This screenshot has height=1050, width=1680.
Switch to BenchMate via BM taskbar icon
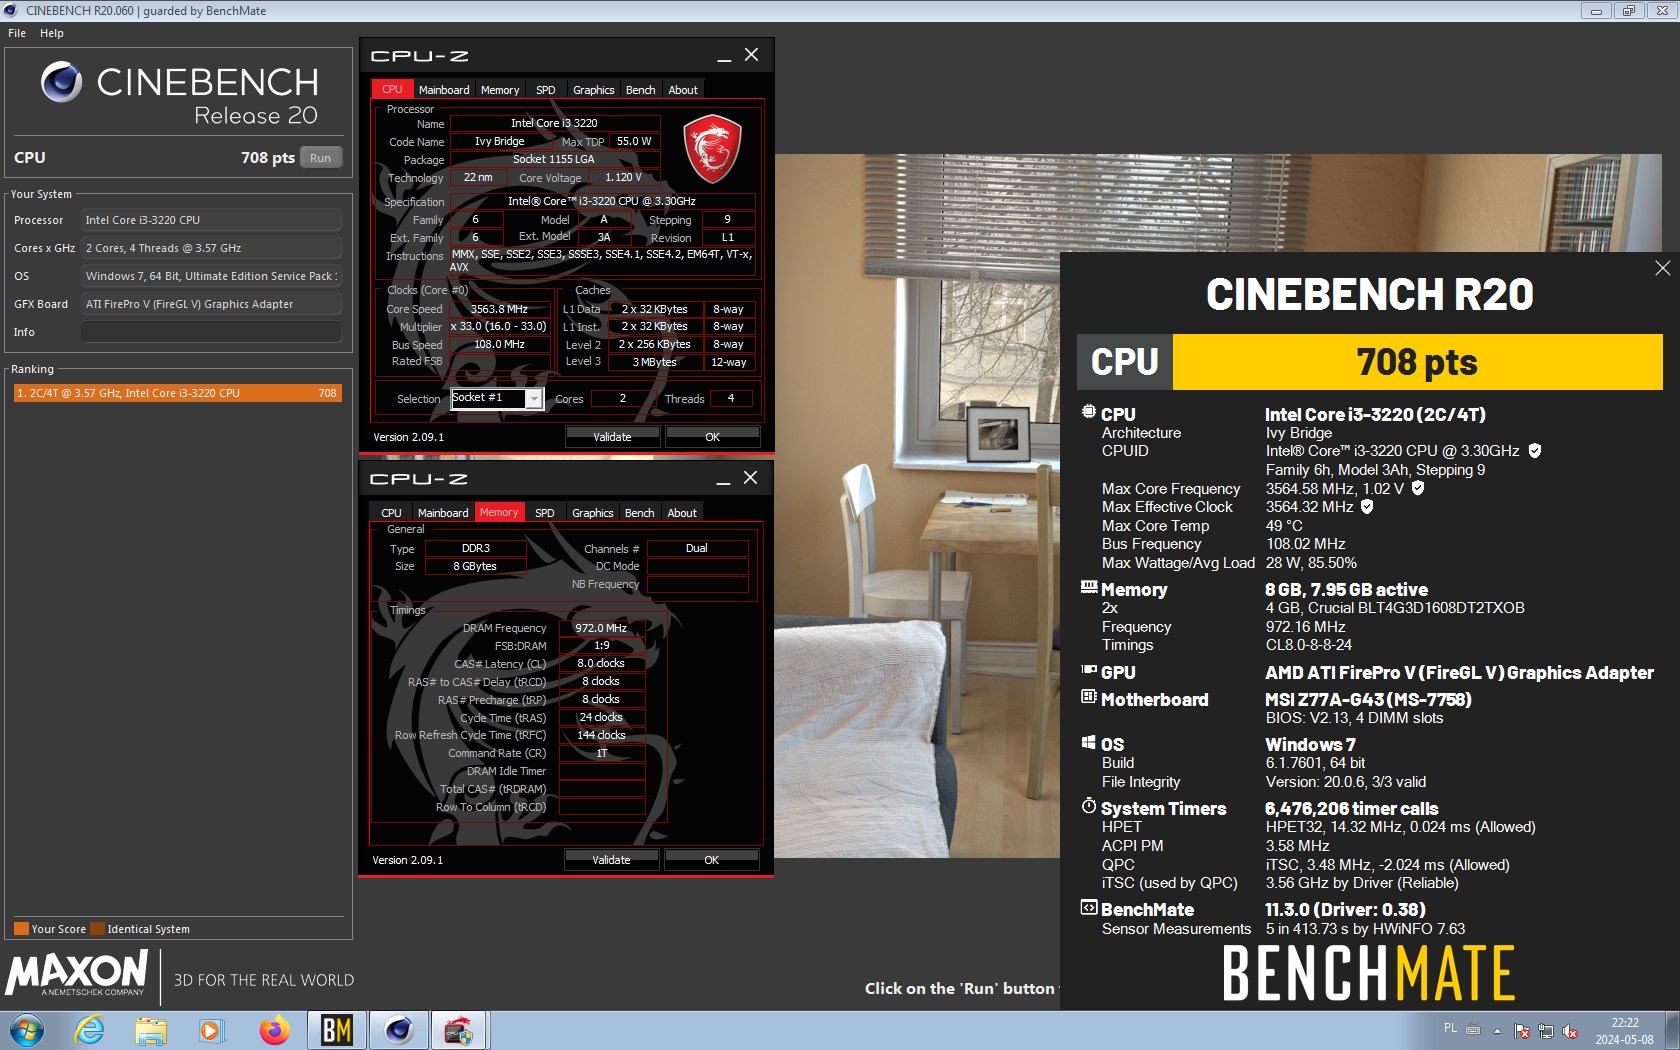337,1030
